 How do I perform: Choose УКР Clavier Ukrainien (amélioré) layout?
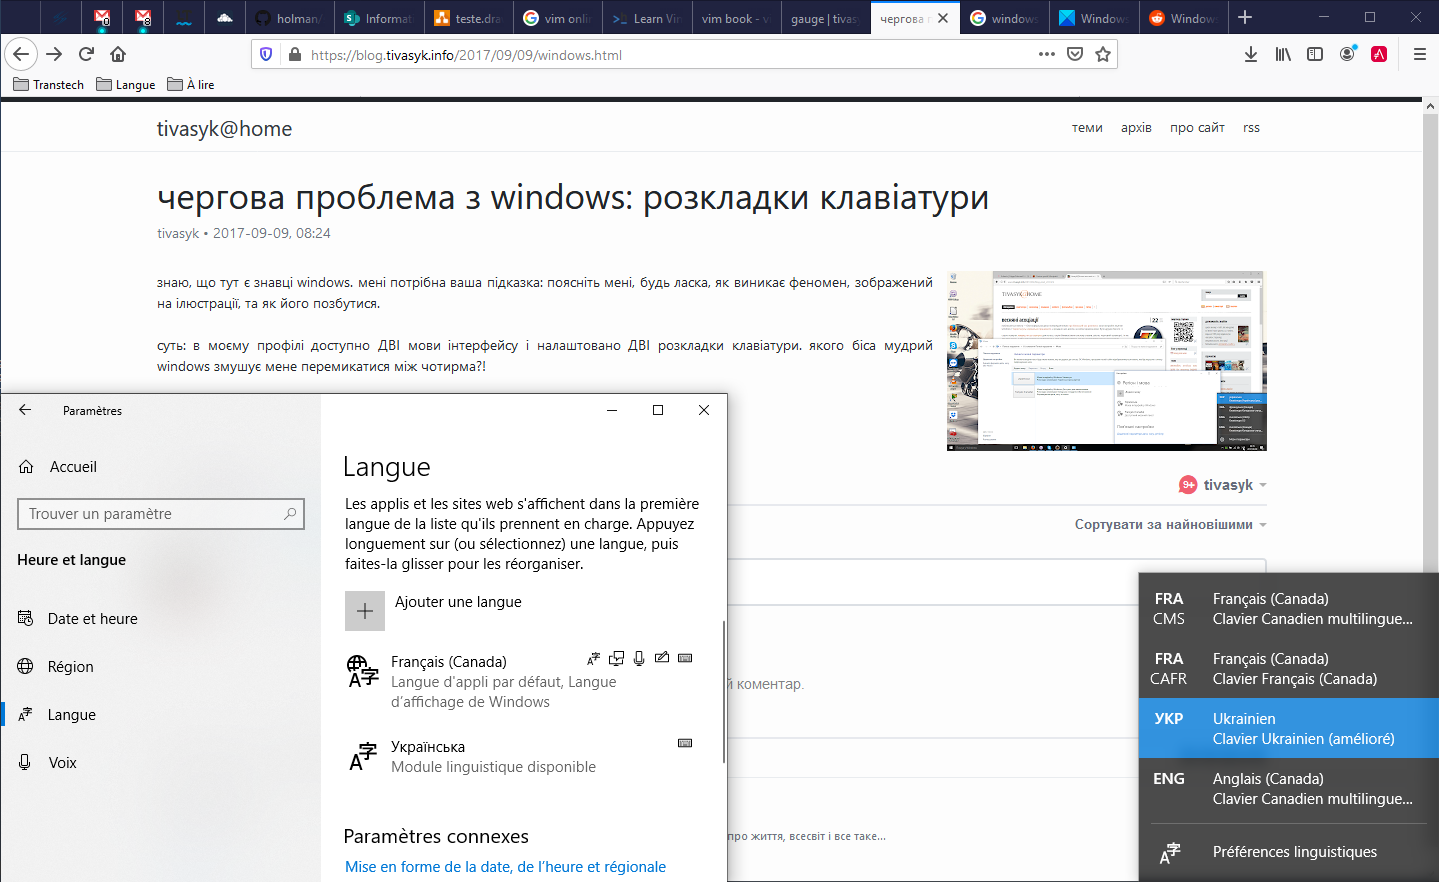[x=1289, y=728]
